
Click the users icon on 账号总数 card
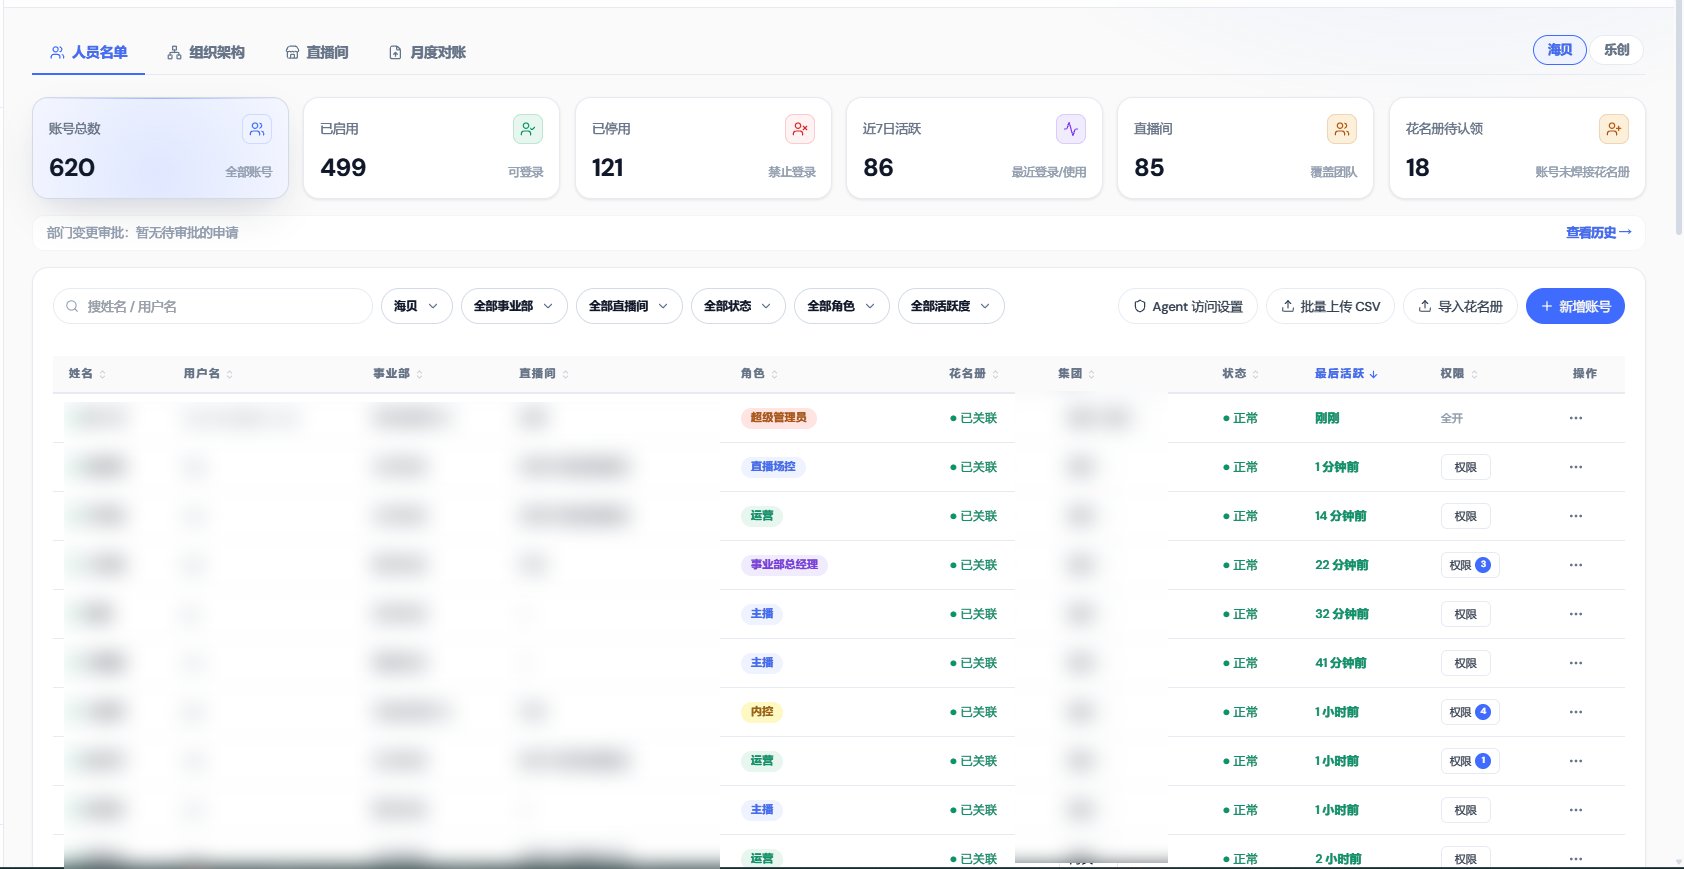[x=257, y=129]
